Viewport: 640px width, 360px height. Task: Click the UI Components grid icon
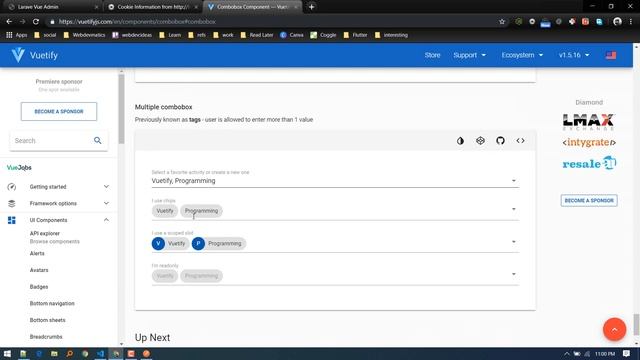(11, 220)
